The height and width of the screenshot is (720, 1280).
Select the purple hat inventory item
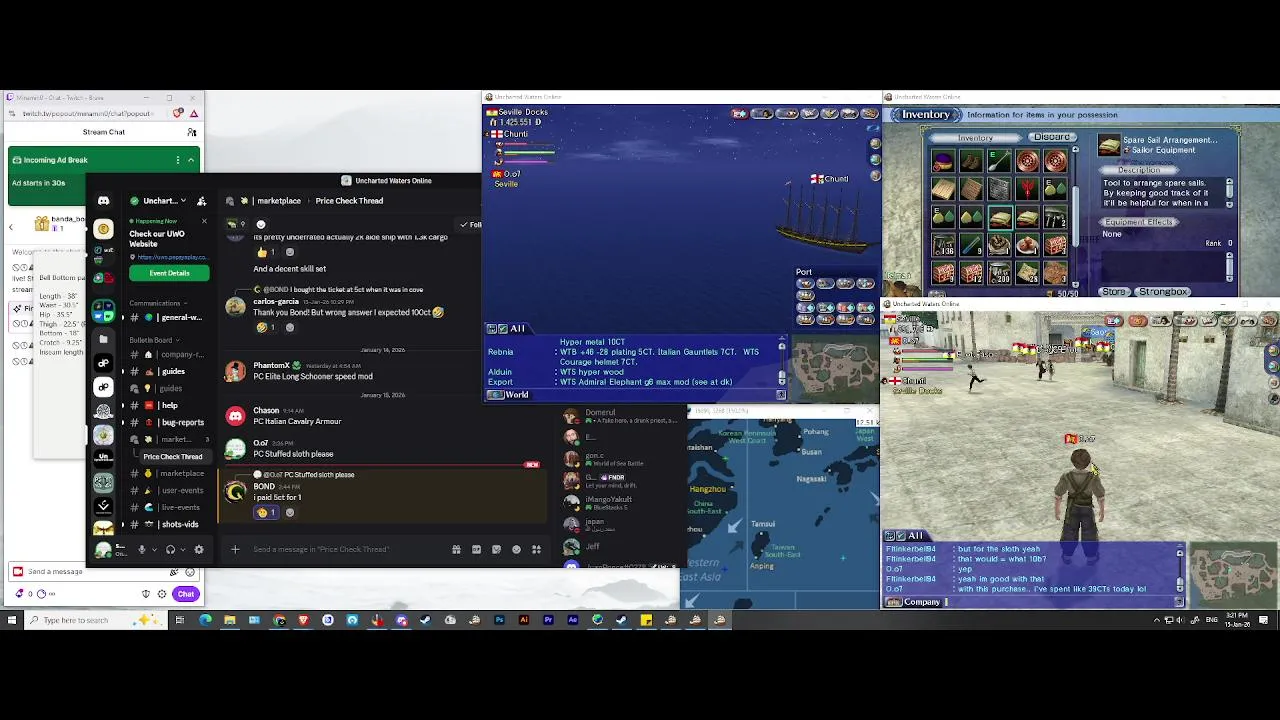point(943,162)
